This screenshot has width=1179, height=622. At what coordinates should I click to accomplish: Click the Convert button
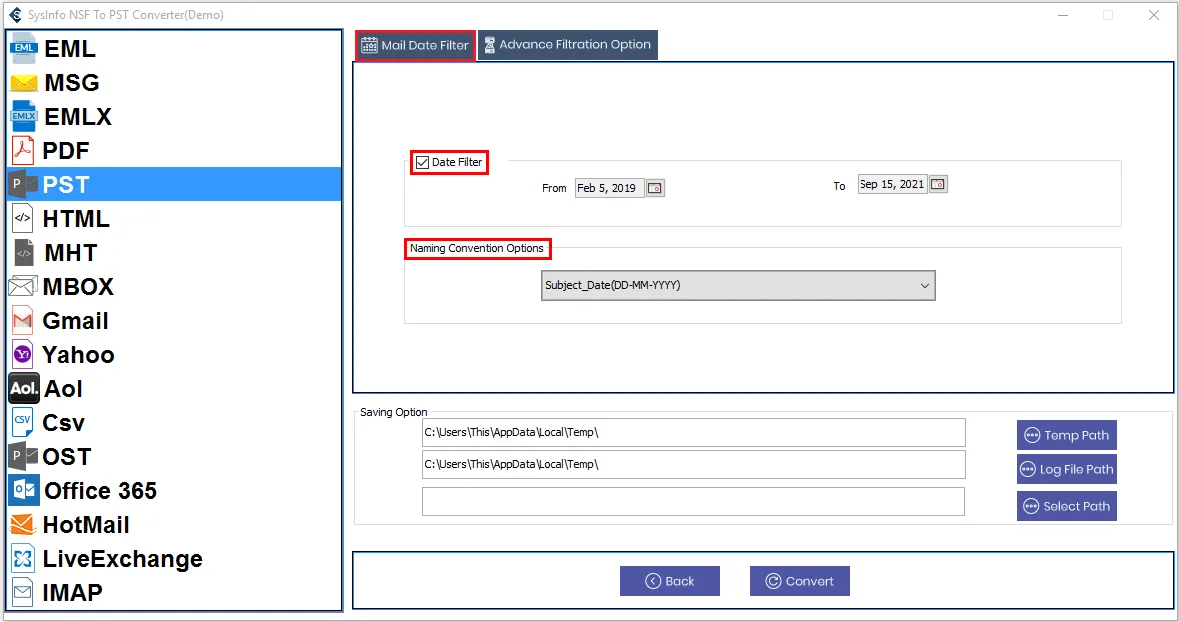pyautogui.click(x=799, y=581)
